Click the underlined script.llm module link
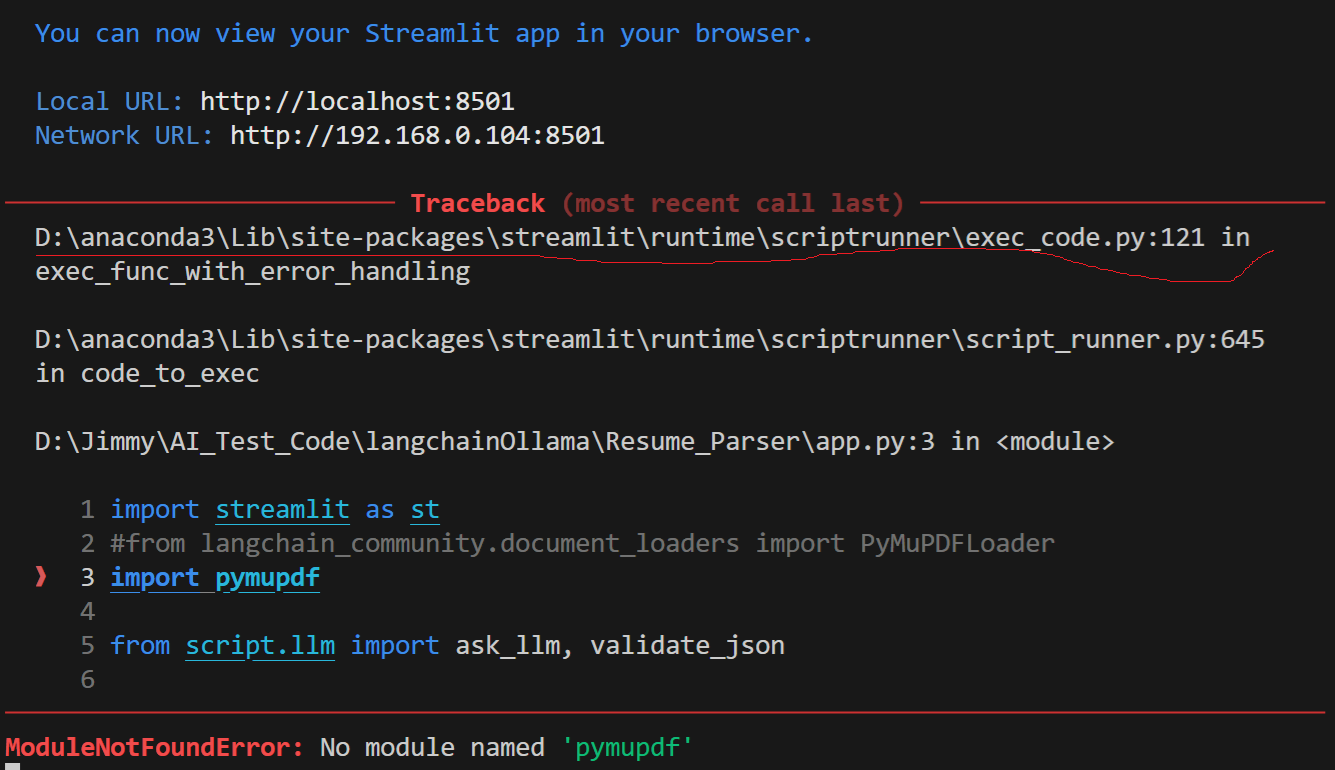 [x=259, y=645]
